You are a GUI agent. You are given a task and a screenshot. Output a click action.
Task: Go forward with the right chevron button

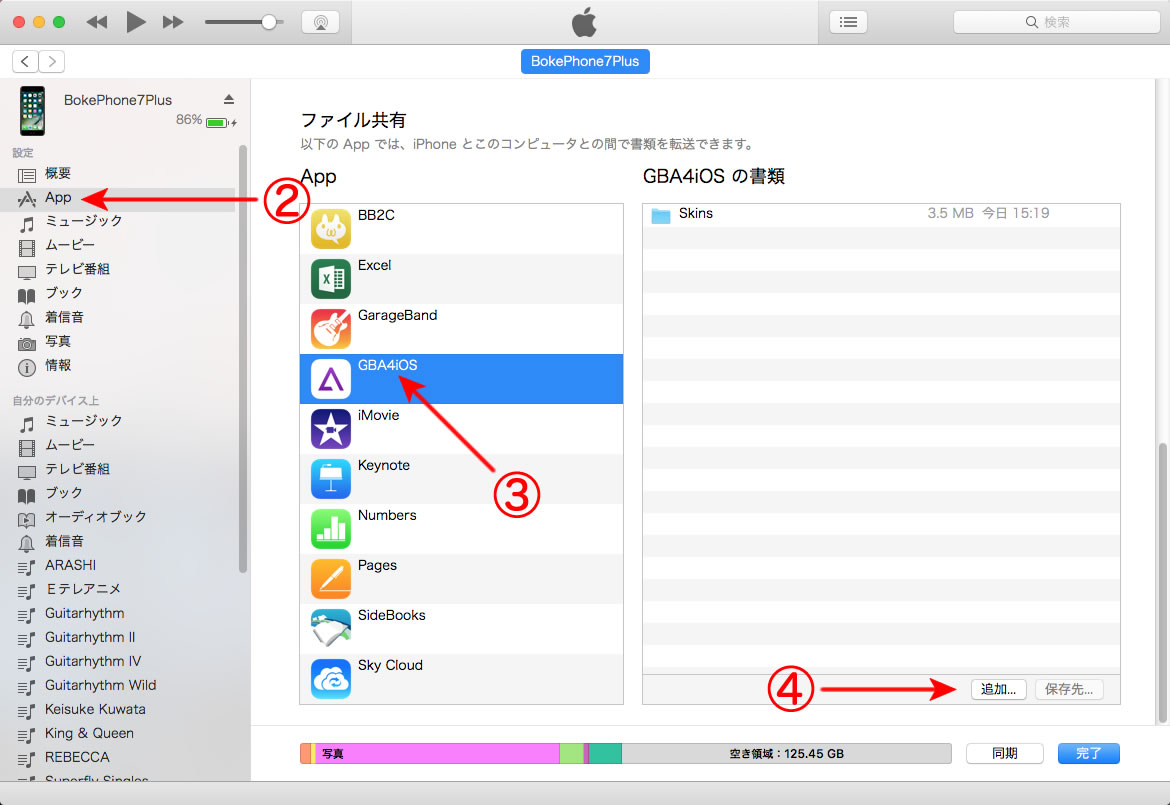[51, 61]
